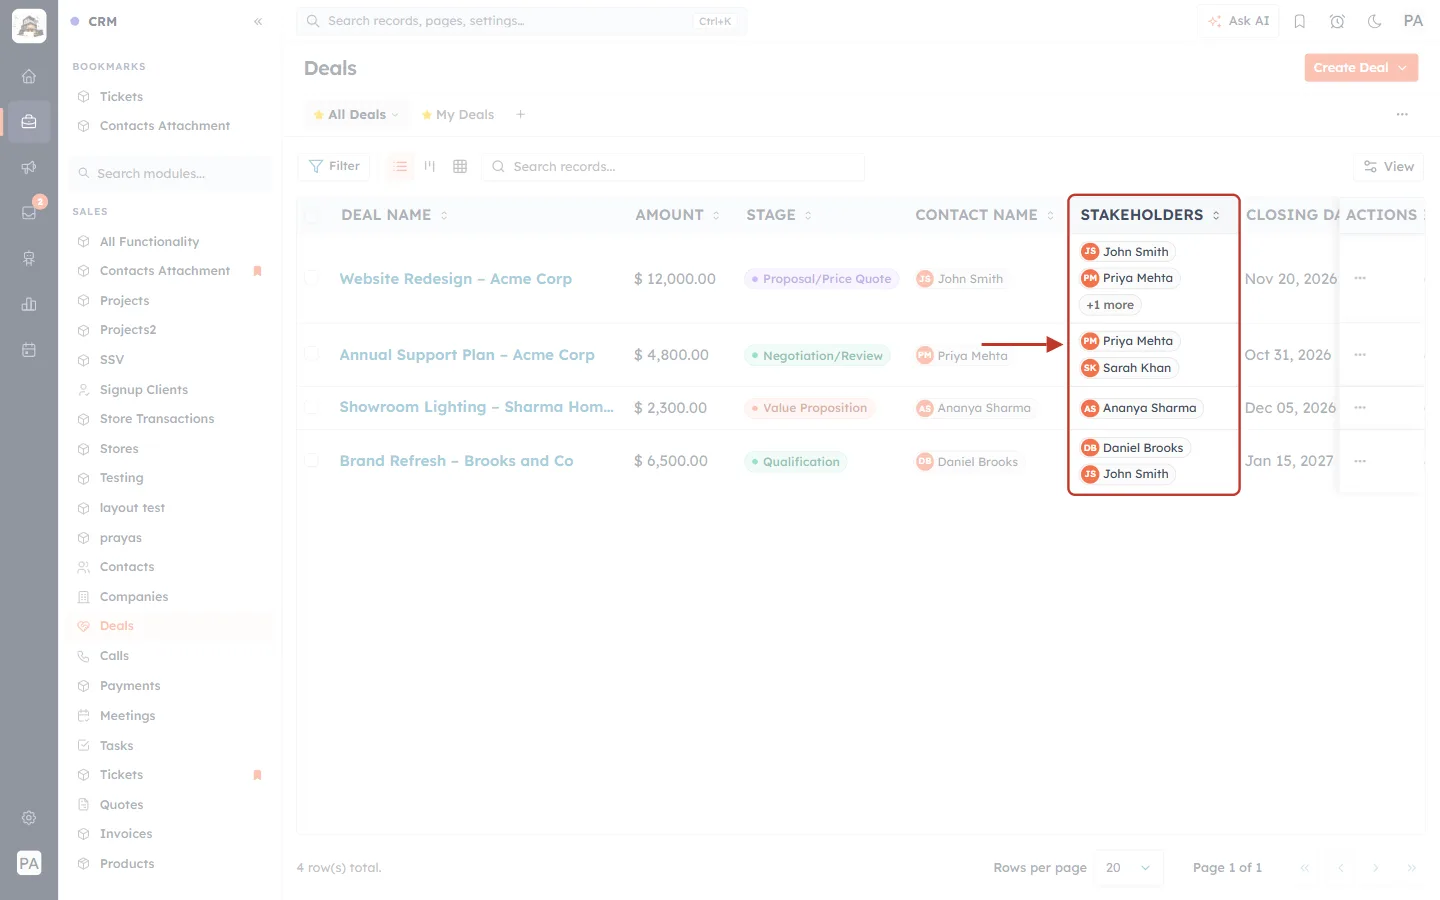Viewport: 1440px width, 900px height.
Task: Switch to list view icon
Action: [x=400, y=166]
